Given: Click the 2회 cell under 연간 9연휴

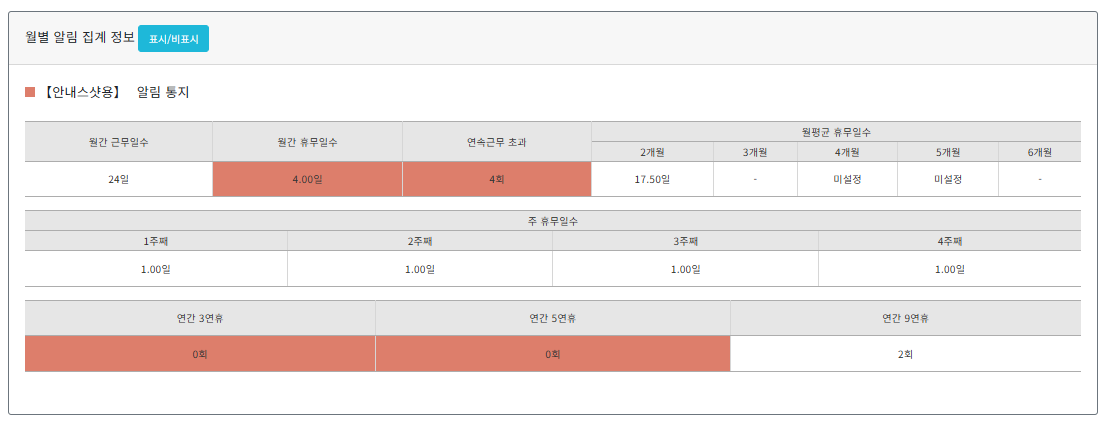Looking at the screenshot, I should point(905,354).
